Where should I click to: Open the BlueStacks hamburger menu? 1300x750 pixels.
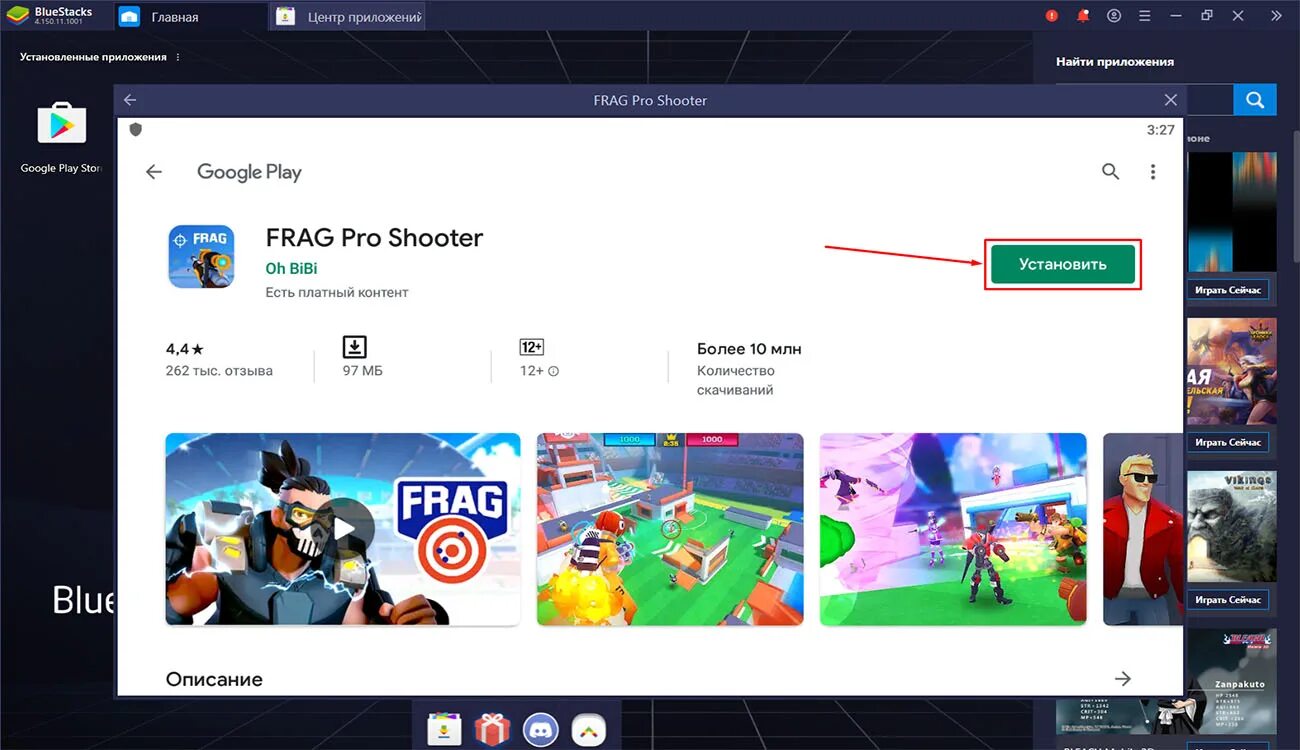(x=1145, y=16)
